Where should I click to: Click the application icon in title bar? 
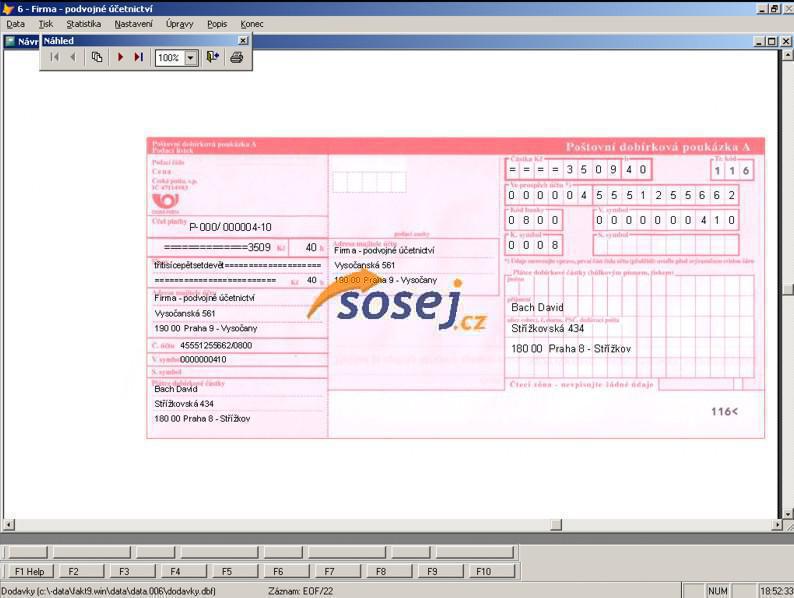pos(8,9)
